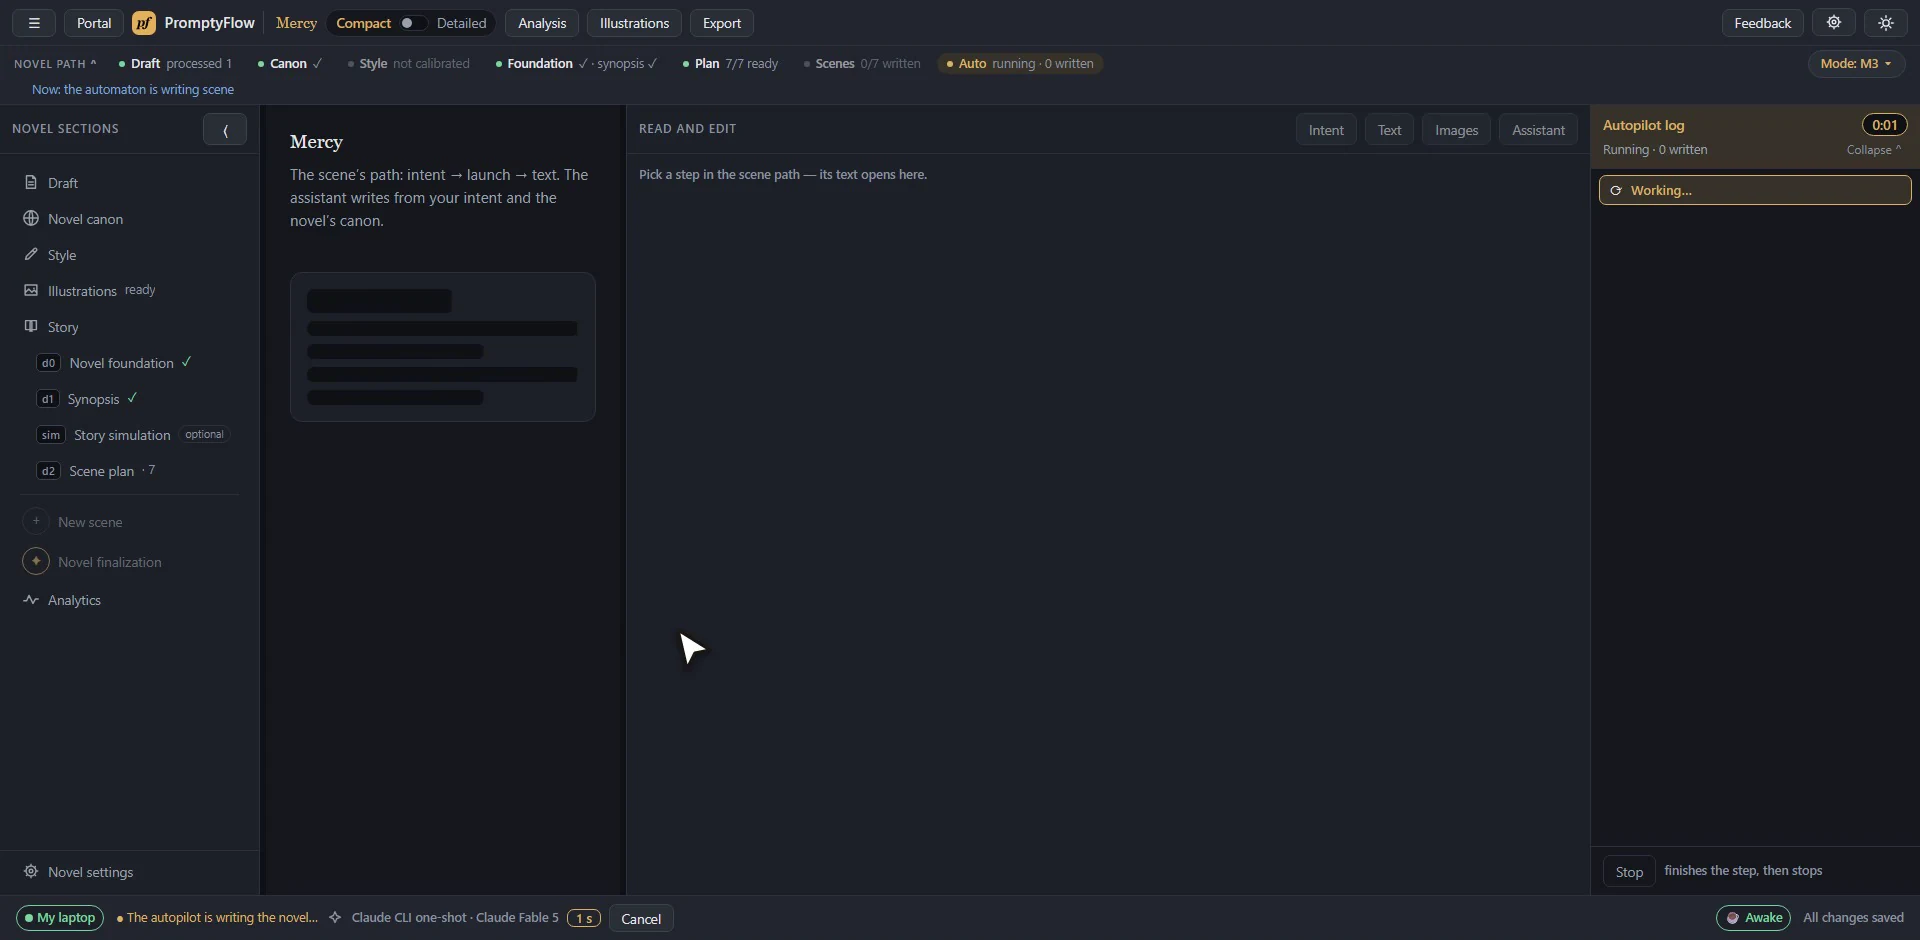This screenshot has height=940, width=1920.
Task: Click the Auto running status pill
Action: [x=1020, y=63]
